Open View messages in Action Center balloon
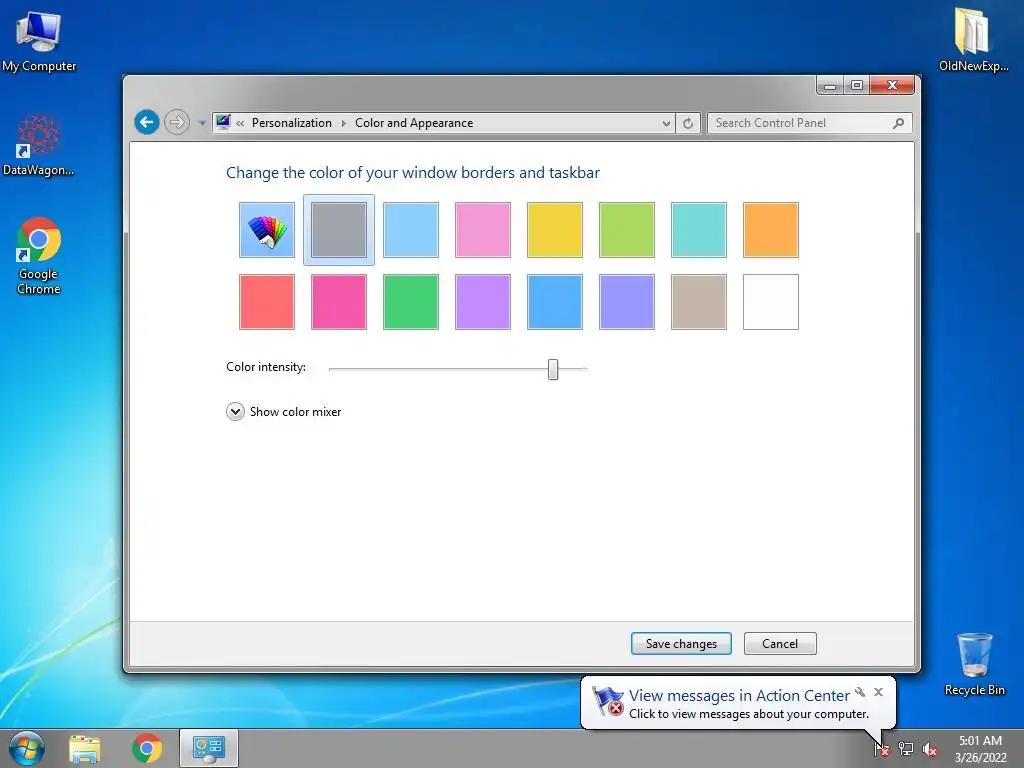 click(739, 696)
